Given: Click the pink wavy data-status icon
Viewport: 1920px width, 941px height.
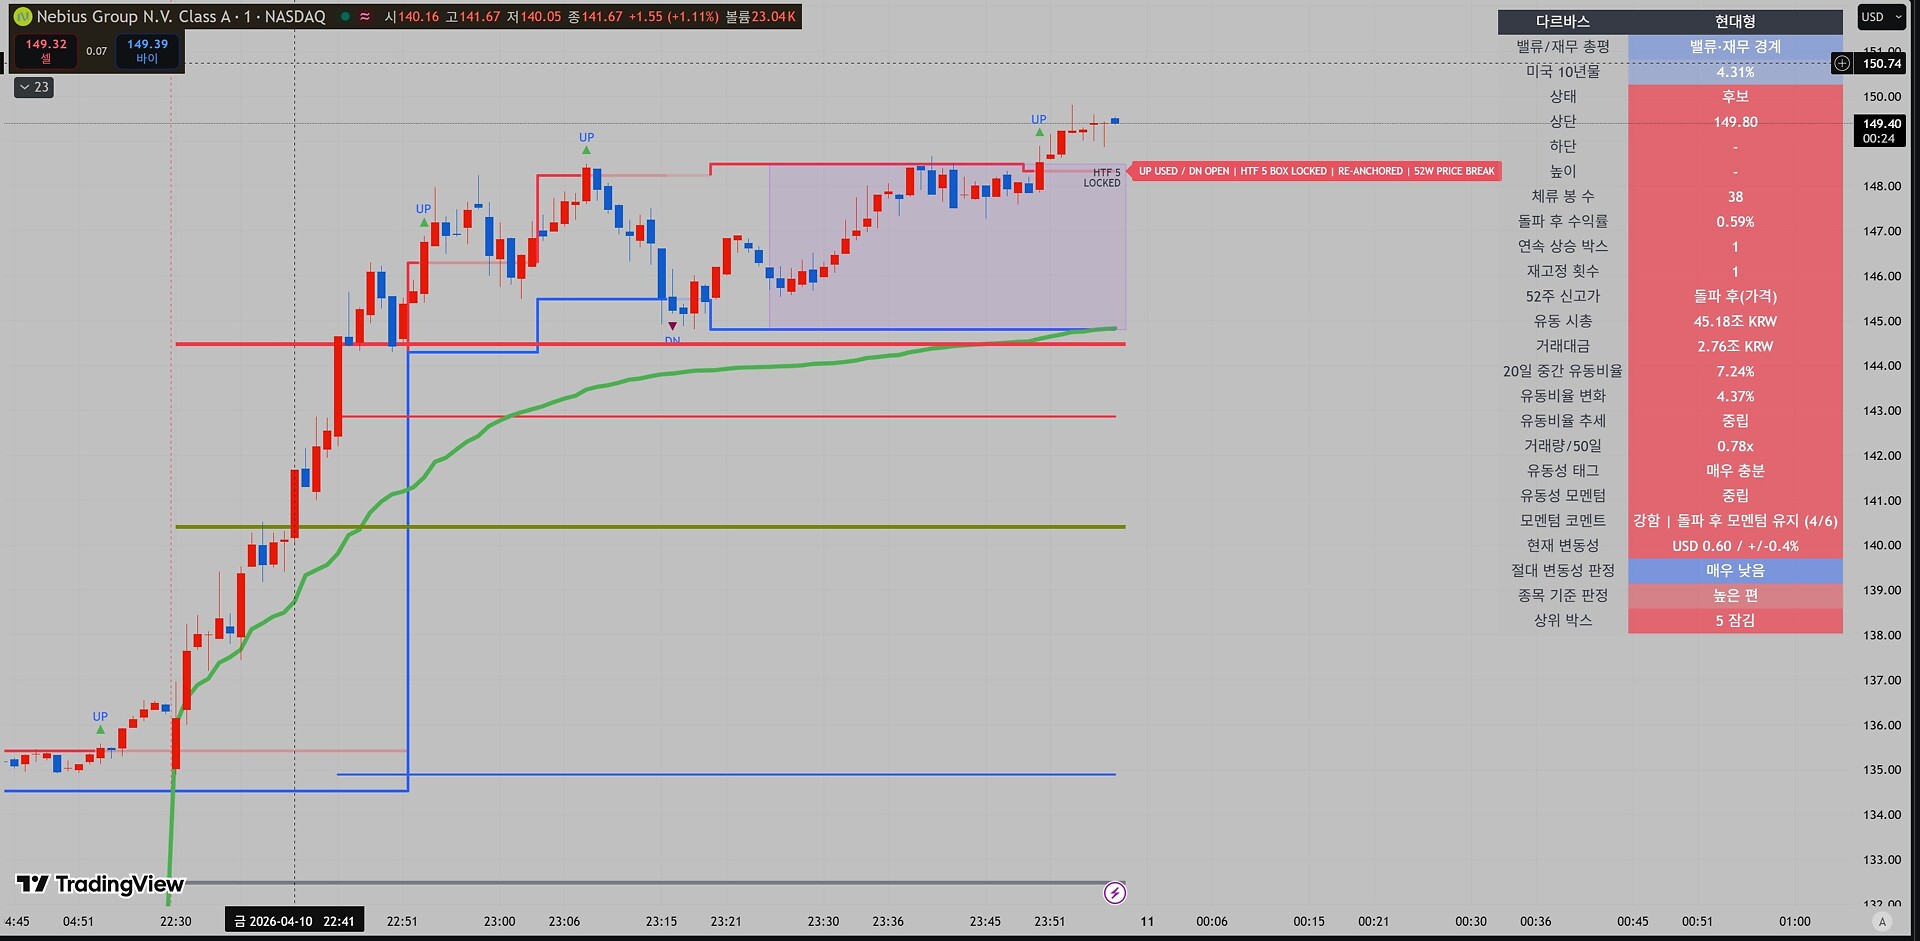Looking at the screenshot, I should (365, 16).
